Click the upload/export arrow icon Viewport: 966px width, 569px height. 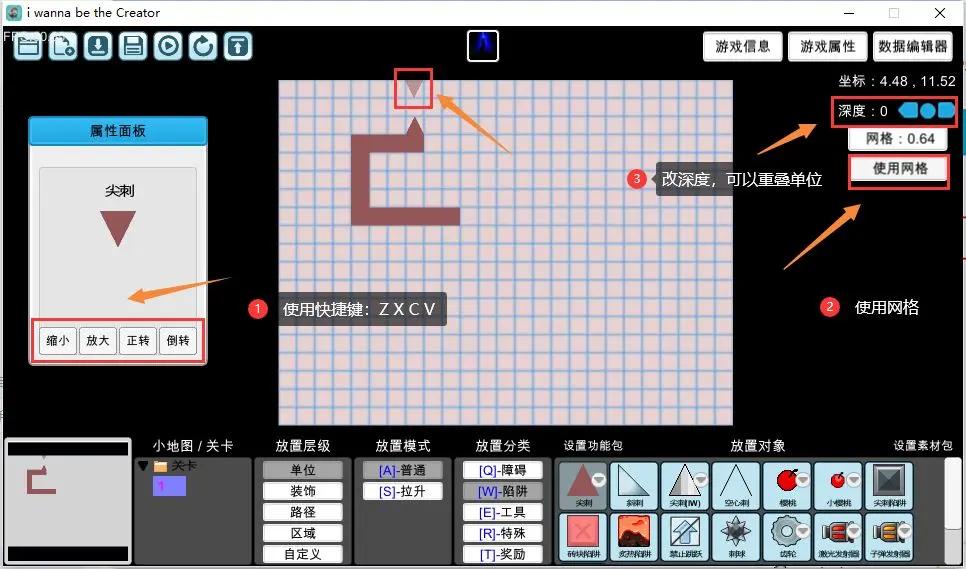(238, 46)
